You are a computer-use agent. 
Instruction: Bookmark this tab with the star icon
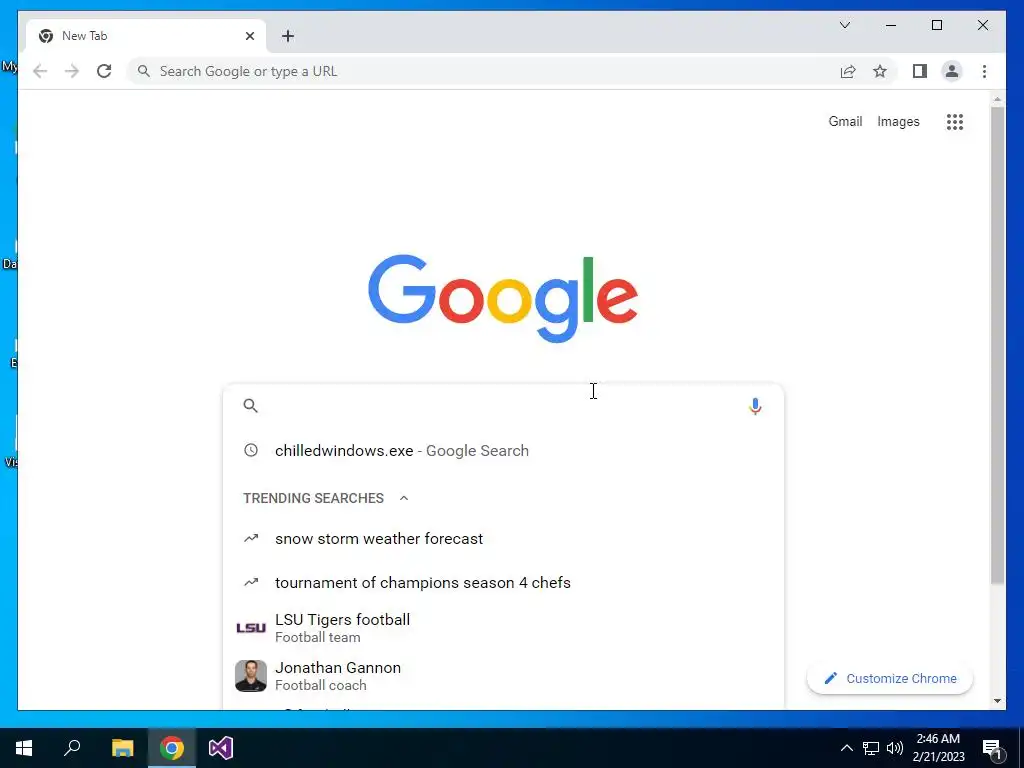880,71
